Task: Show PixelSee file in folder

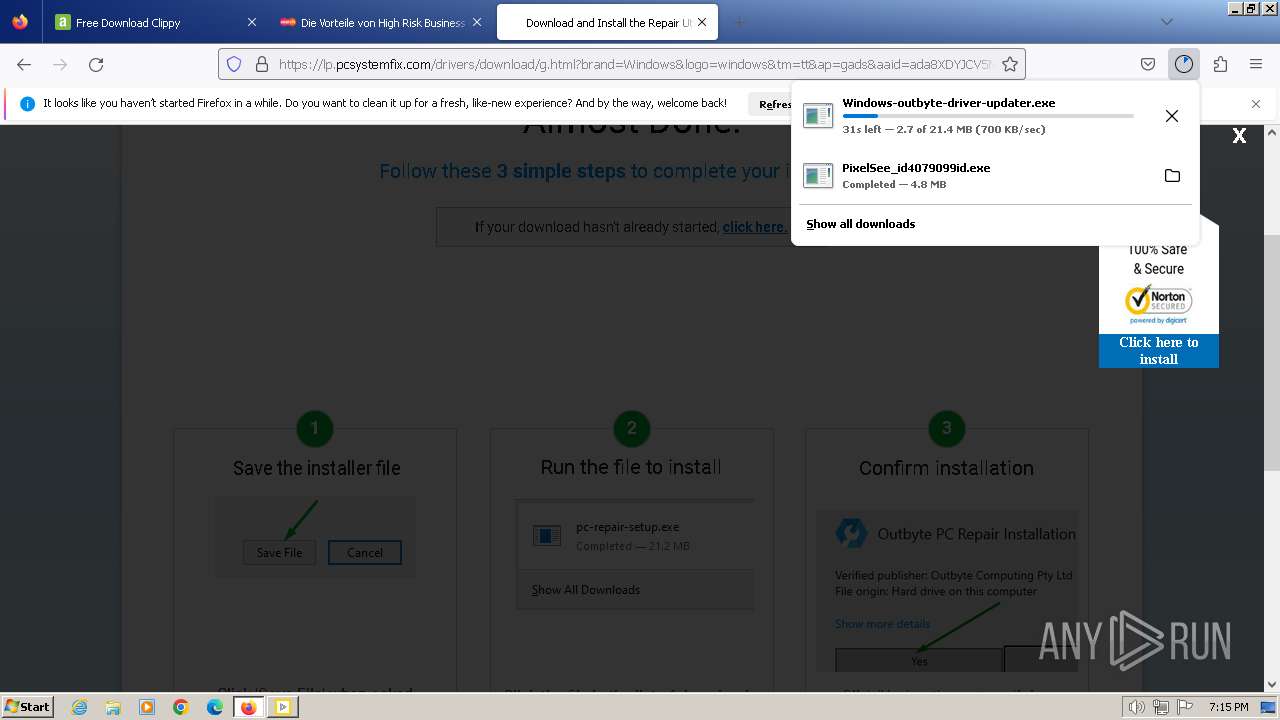Action: click(1172, 176)
